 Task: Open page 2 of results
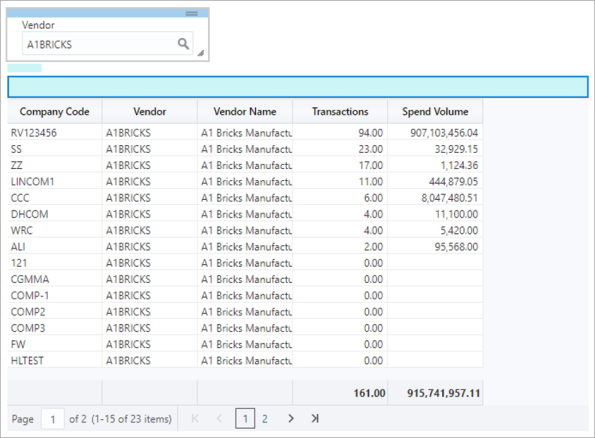click(265, 419)
